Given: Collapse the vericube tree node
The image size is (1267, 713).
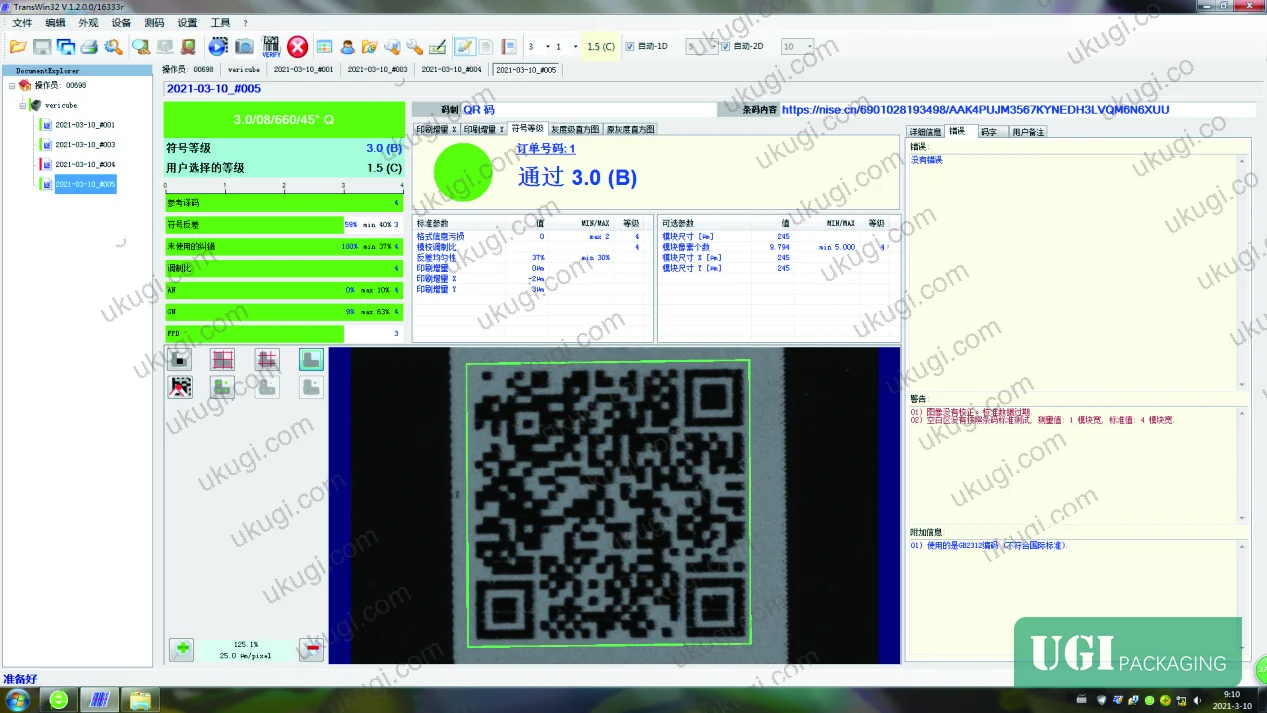Looking at the screenshot, I should point(23,105).
